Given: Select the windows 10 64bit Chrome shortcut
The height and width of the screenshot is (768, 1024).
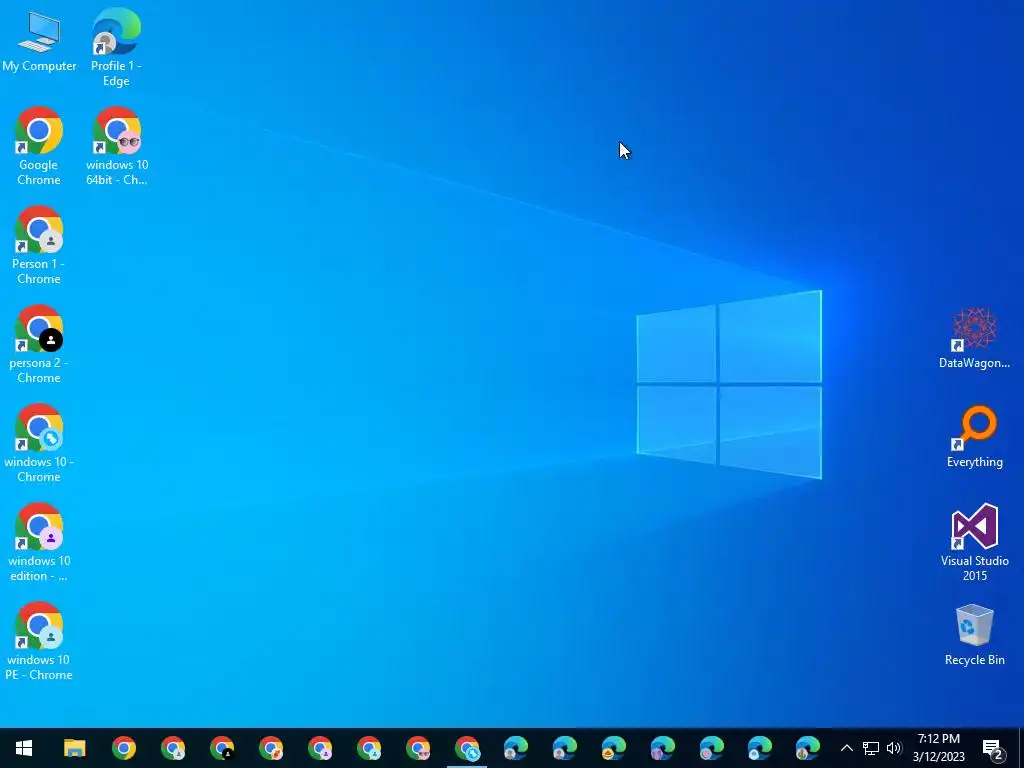Looking at the screenshot, I should coord(117,146).
